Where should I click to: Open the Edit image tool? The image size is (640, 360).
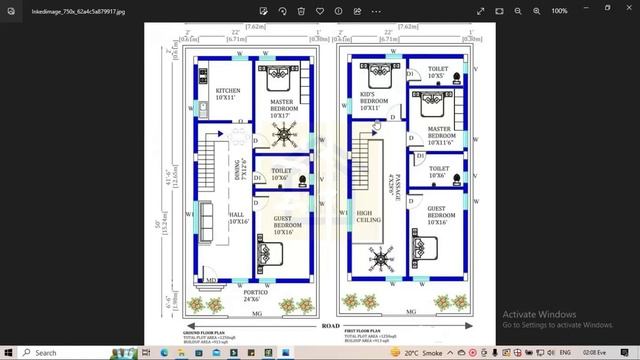click(x=264, y=11)
